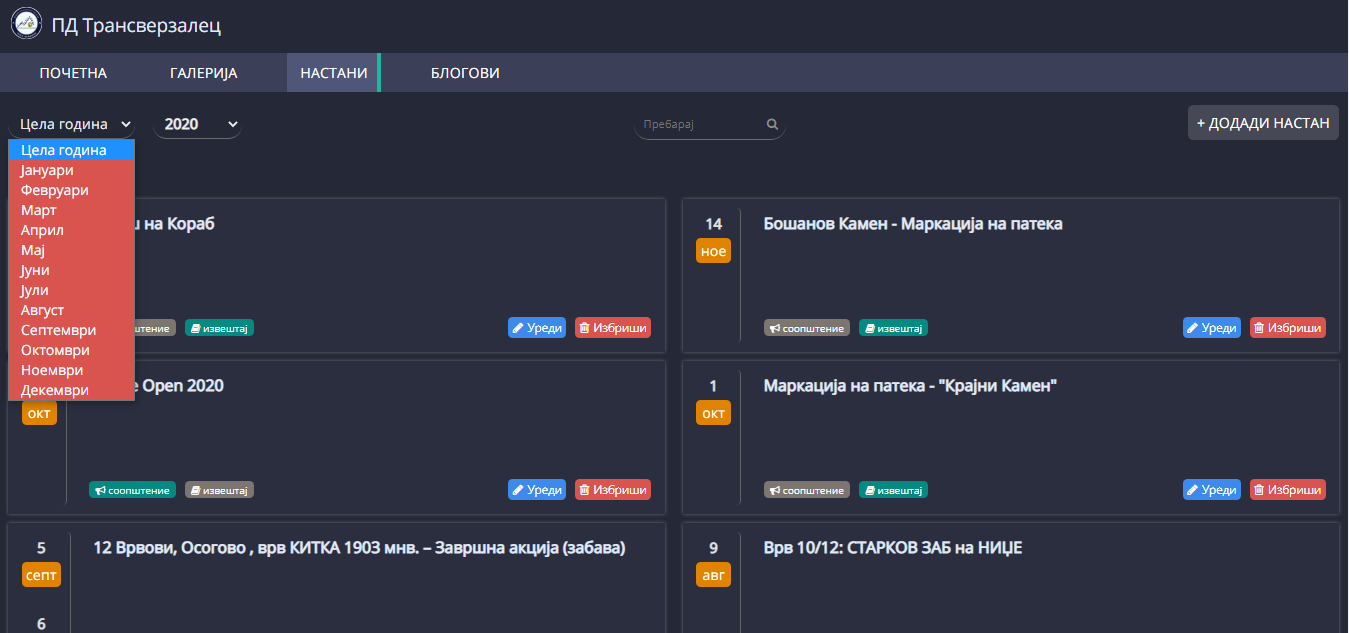Edit the Бошанов Камен event
The height and width of the screenshot is (633, 1349).
(x=1211, y=328)
